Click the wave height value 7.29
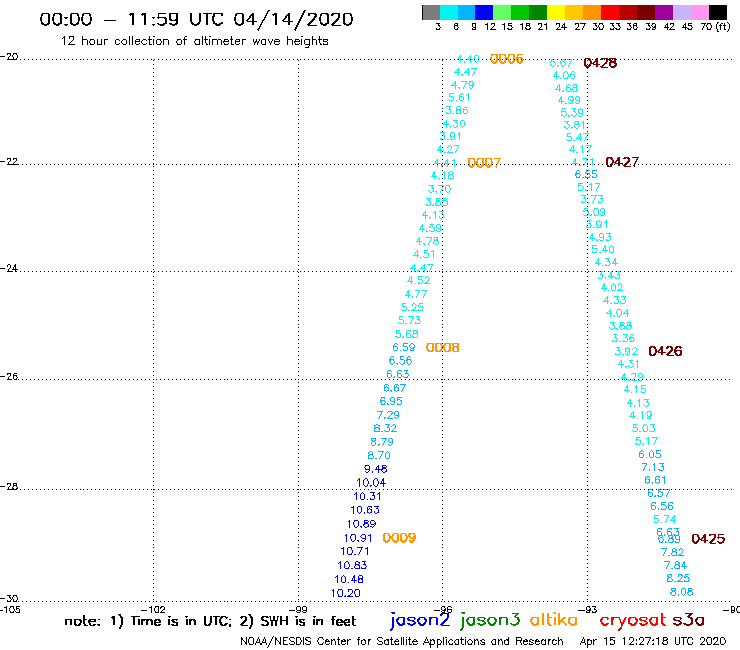This screenshot has width=740, height=650. pyautogui.click(x=388, y=415)
